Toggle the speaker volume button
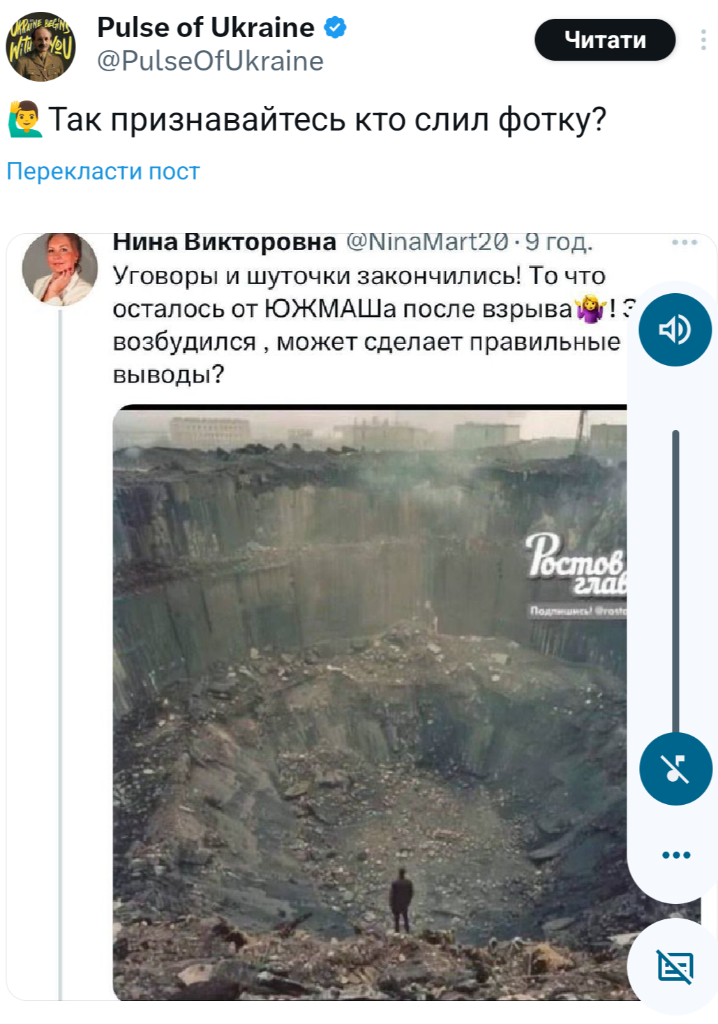The height and width of the screenshot is (1024, 718). (x=675, y=329)
